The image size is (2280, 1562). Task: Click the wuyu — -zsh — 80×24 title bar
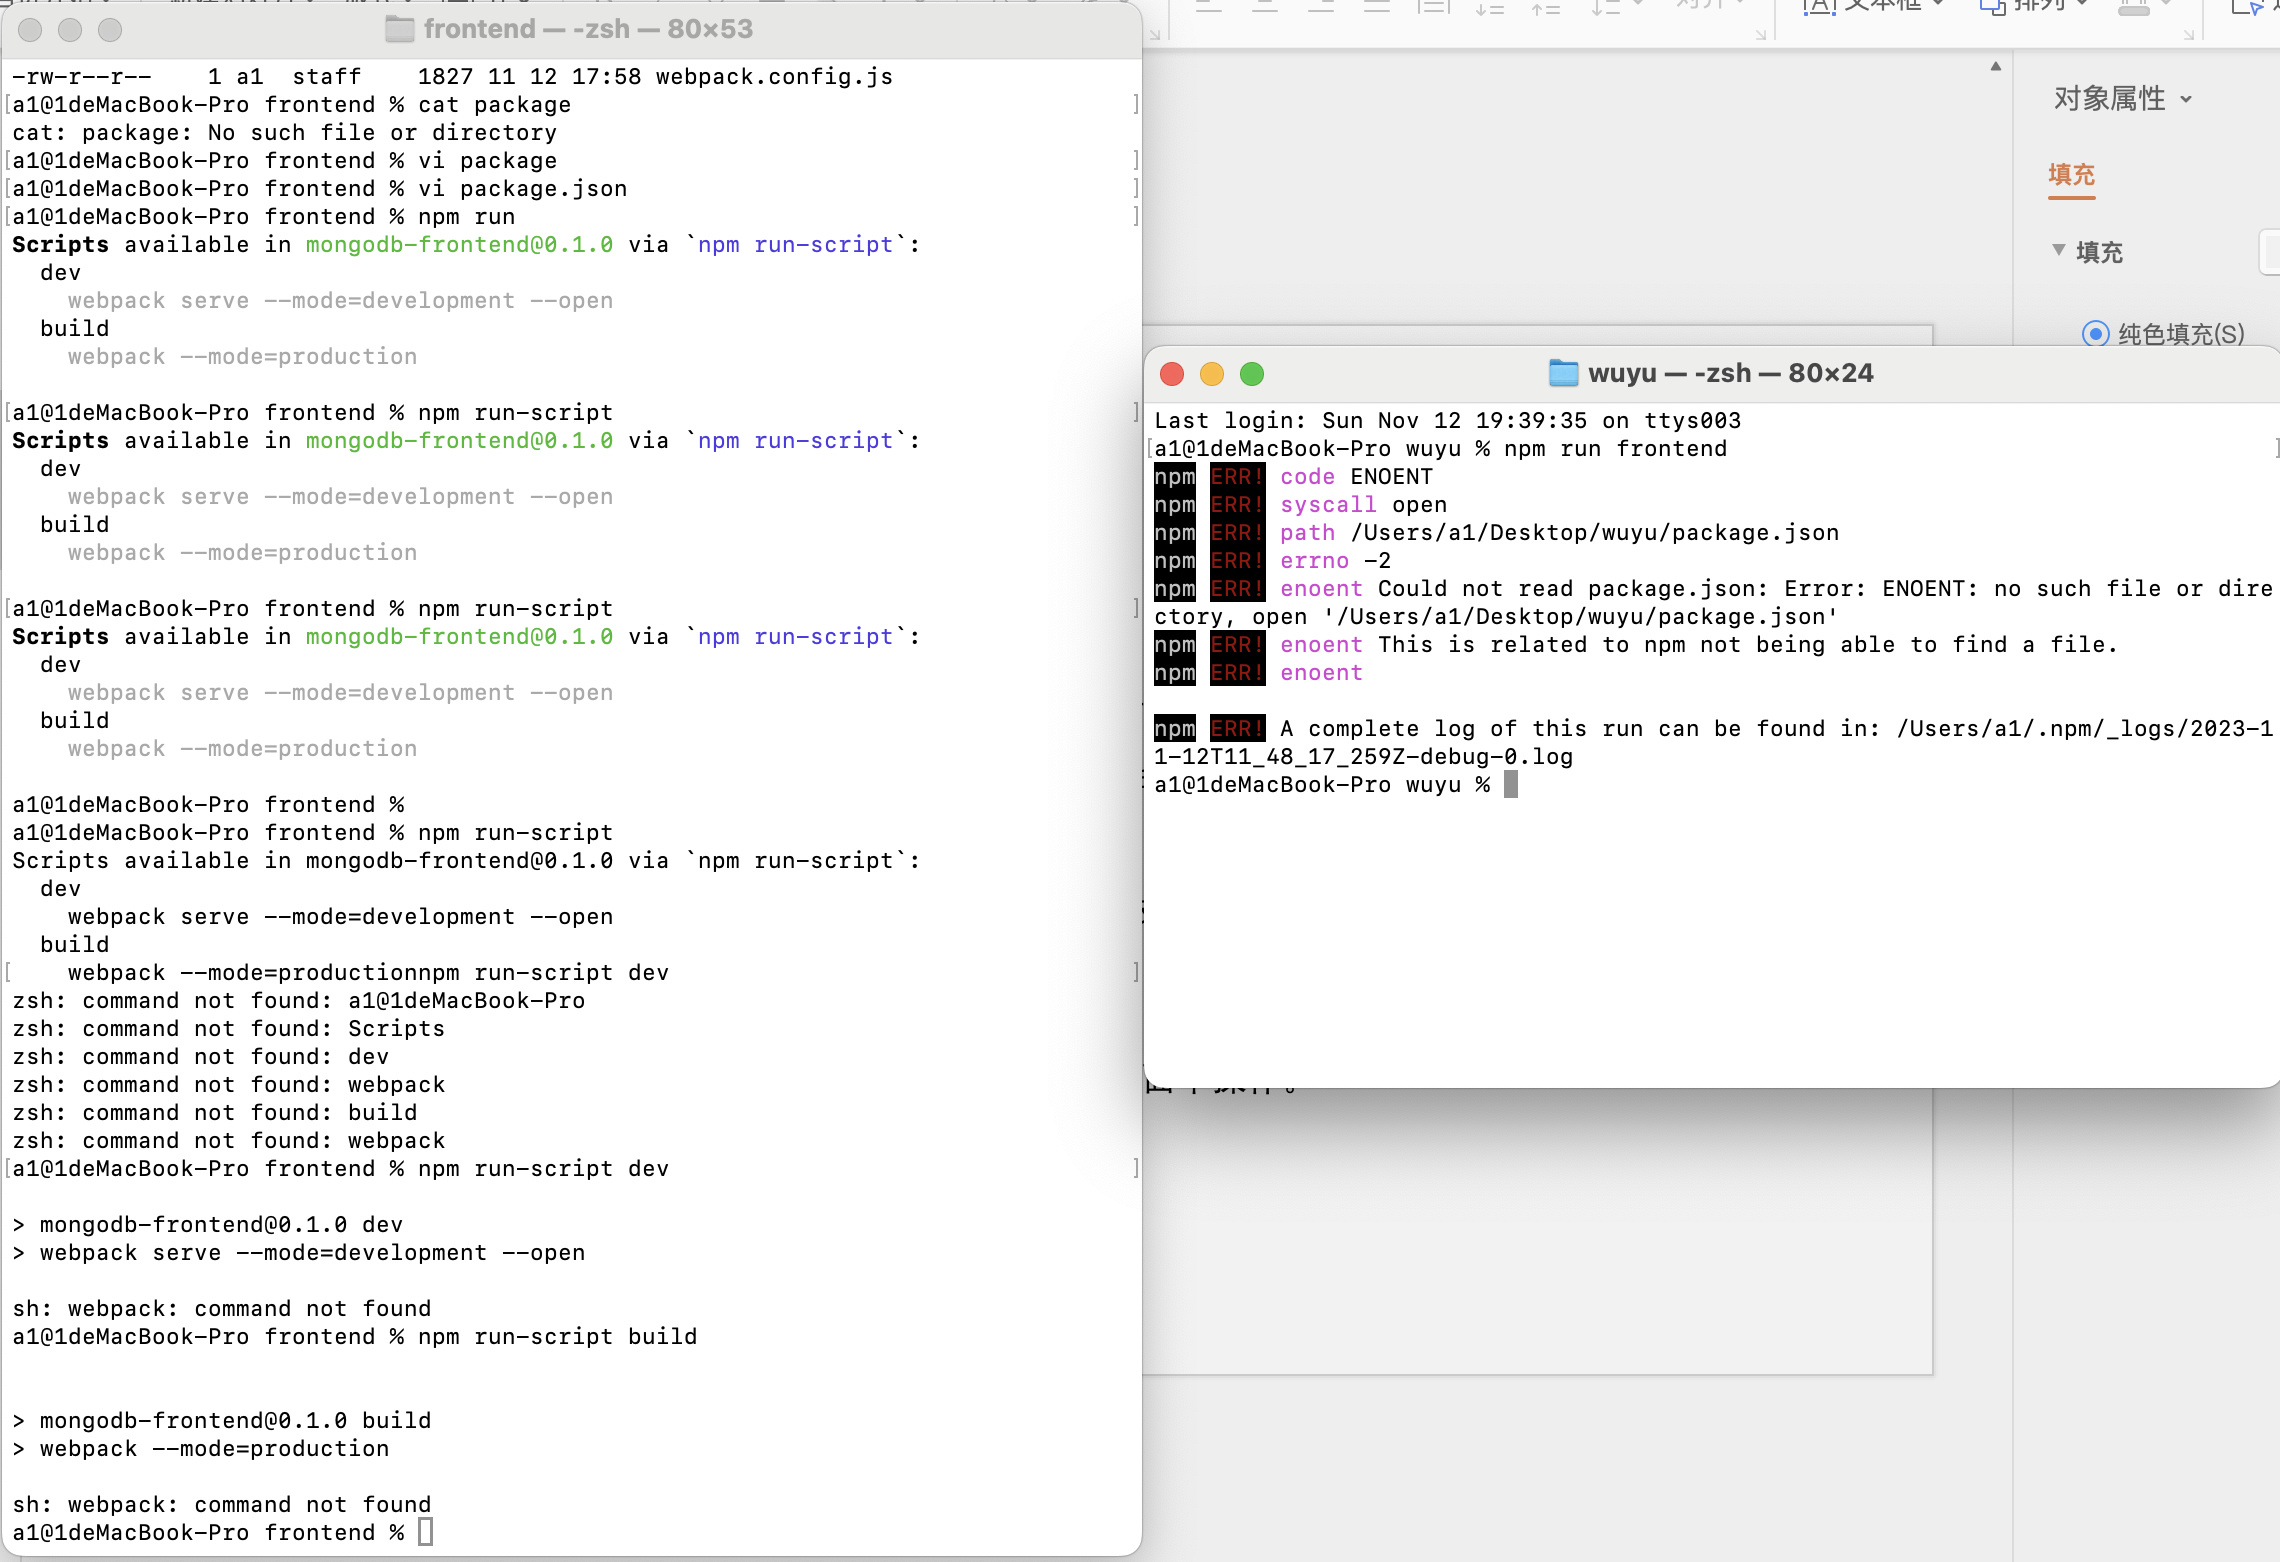[1730, 373]
